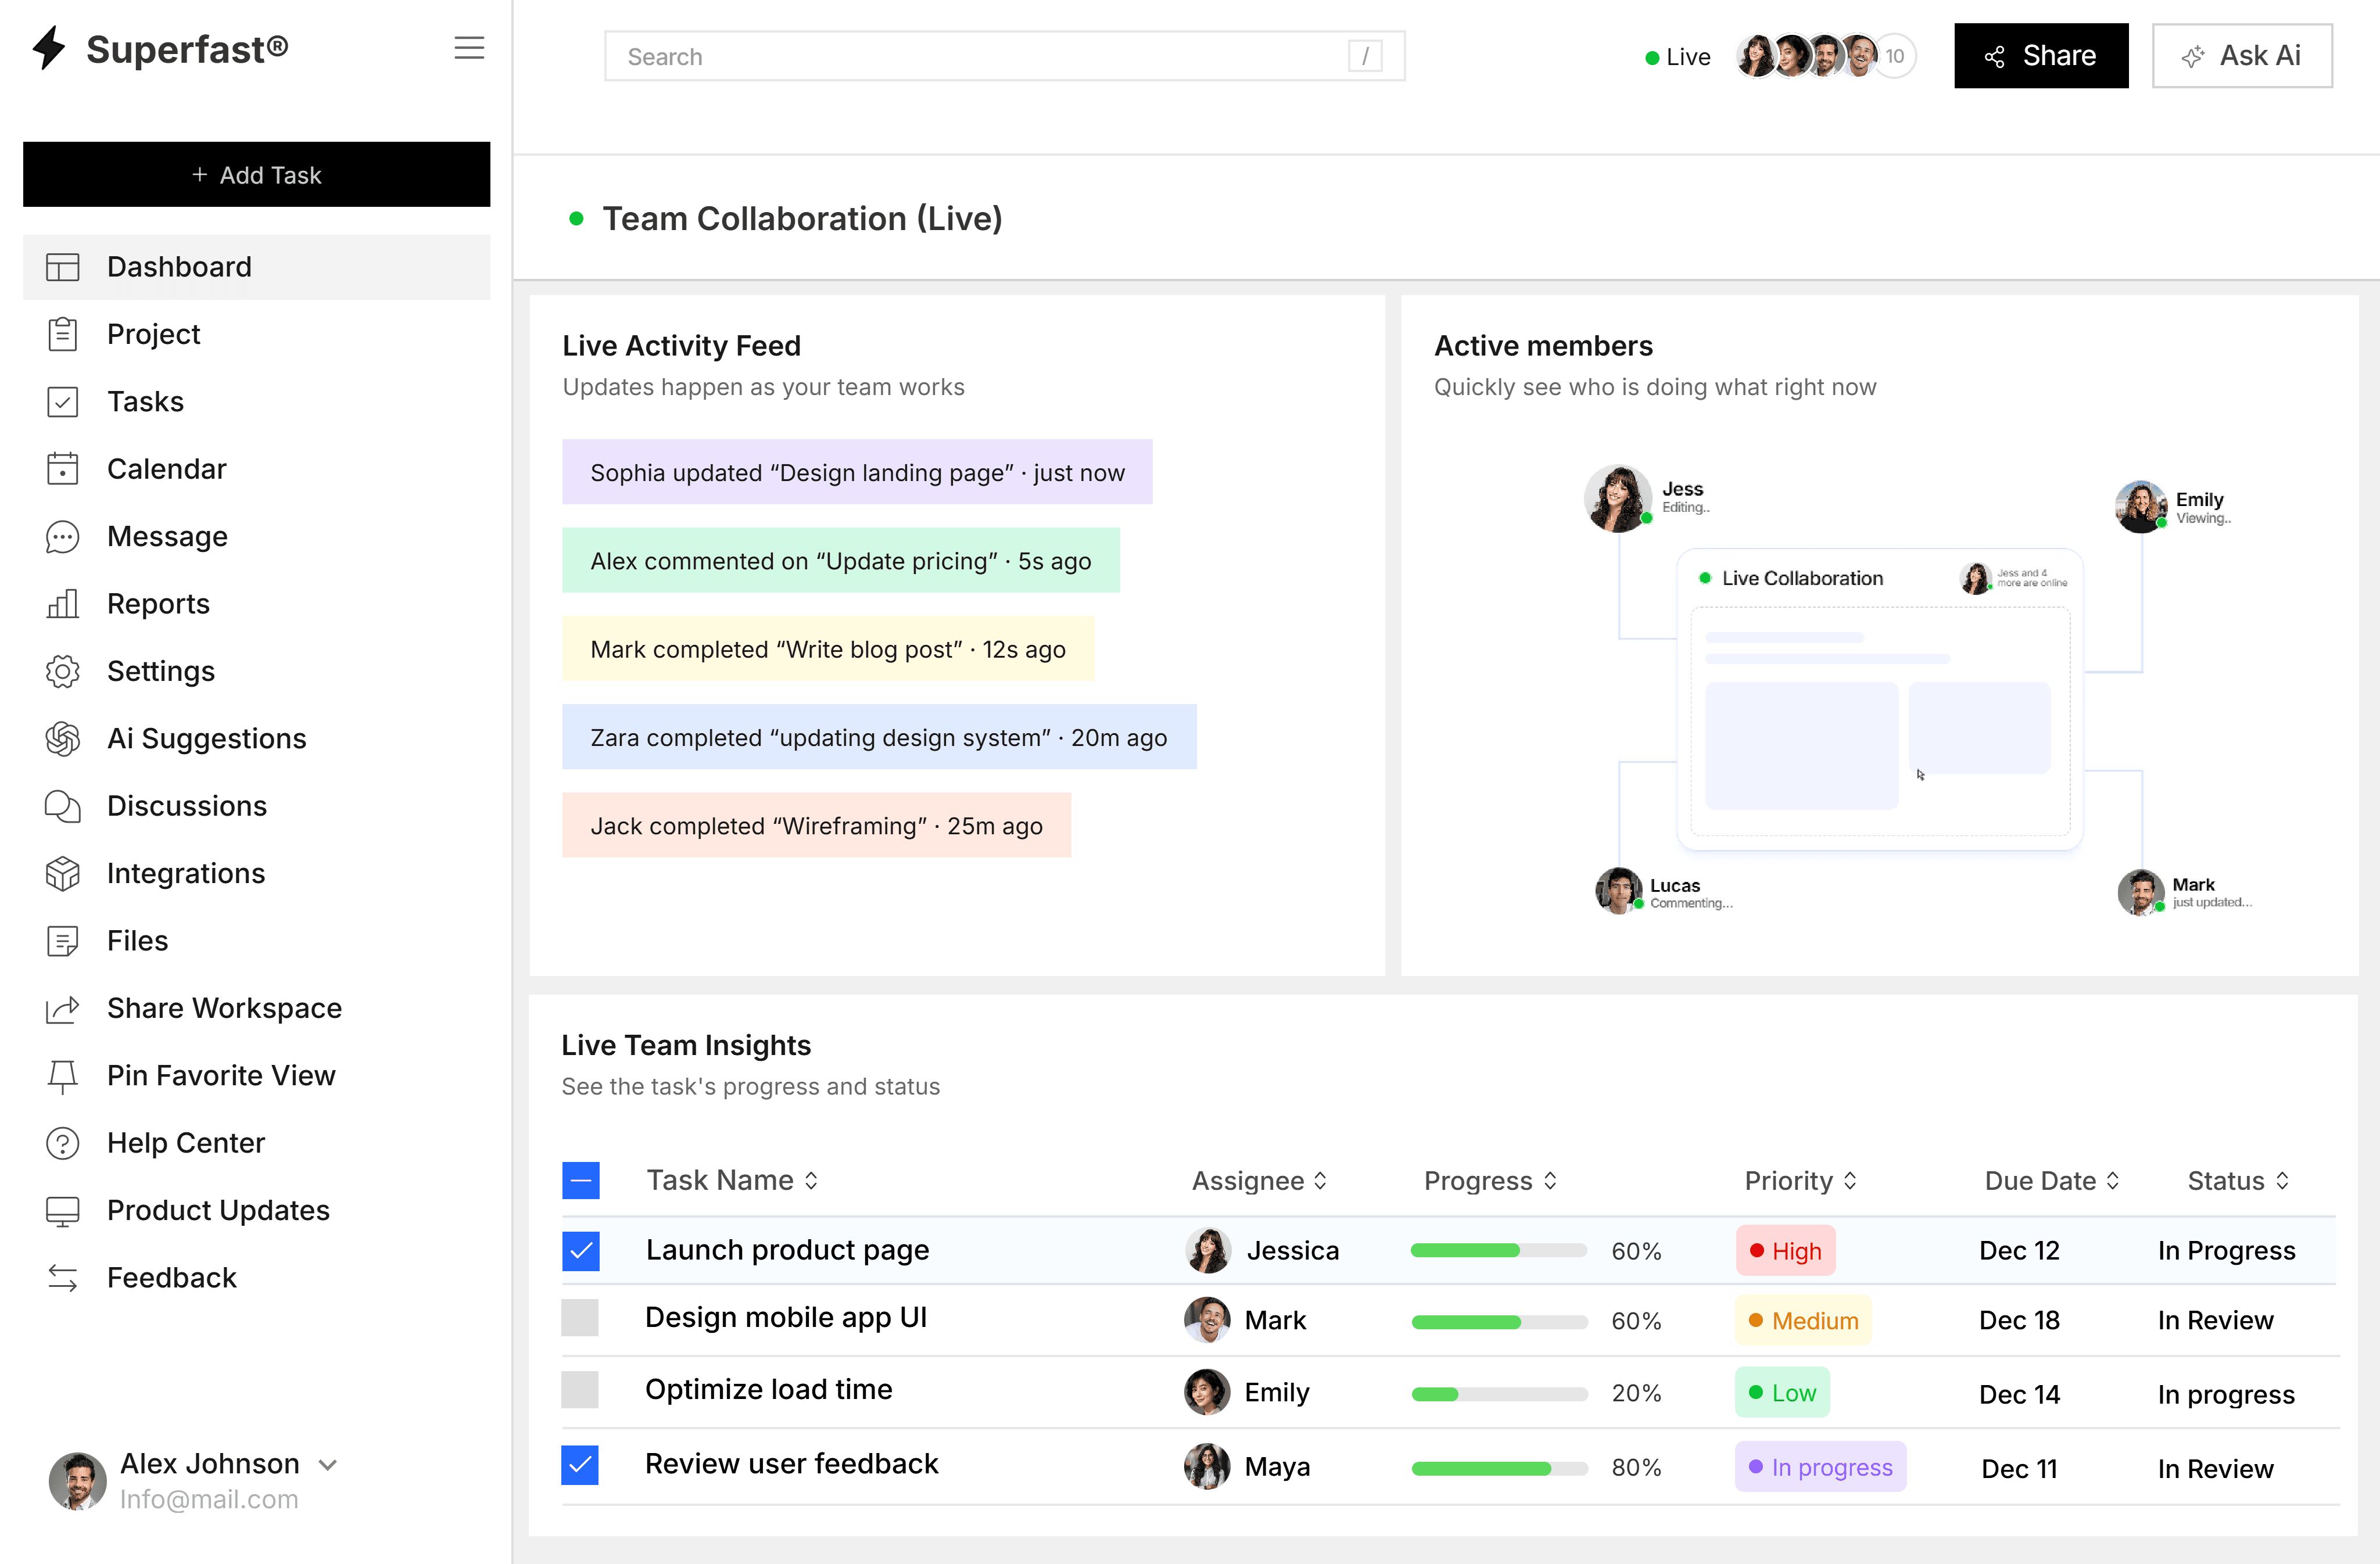This screenshot has height=1564, width=2380.
Task: Click the hamburger menu icon beside Superfast logo
Action: point(469,48)
